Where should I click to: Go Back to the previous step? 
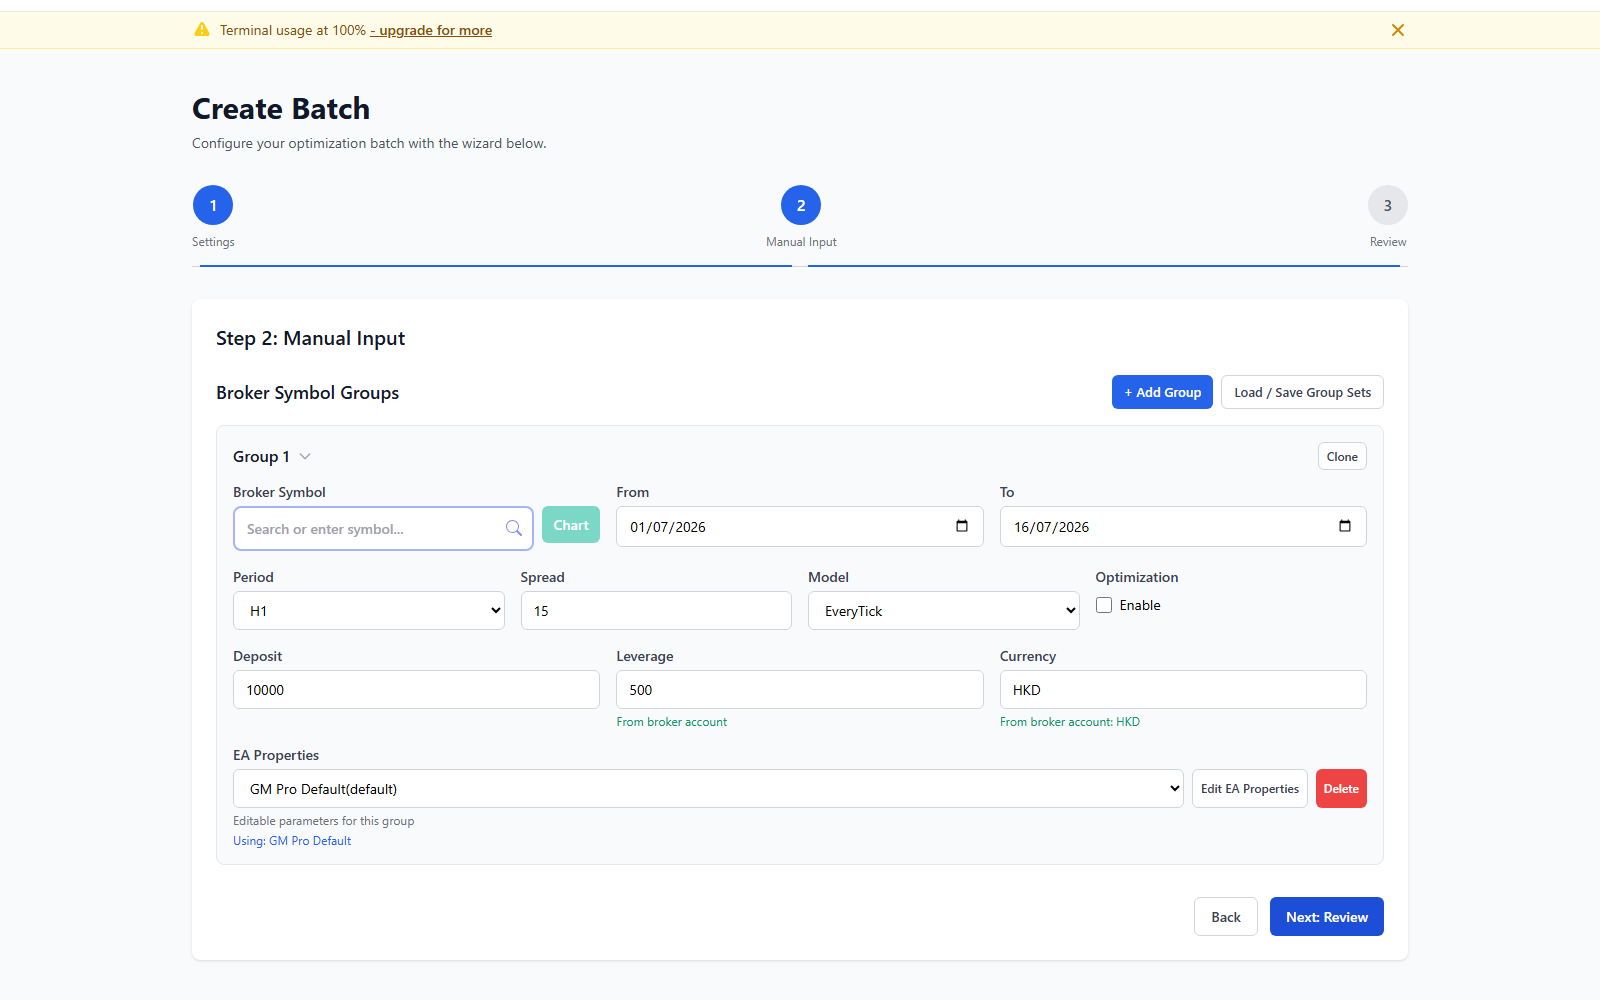[x=1226, y=917]
